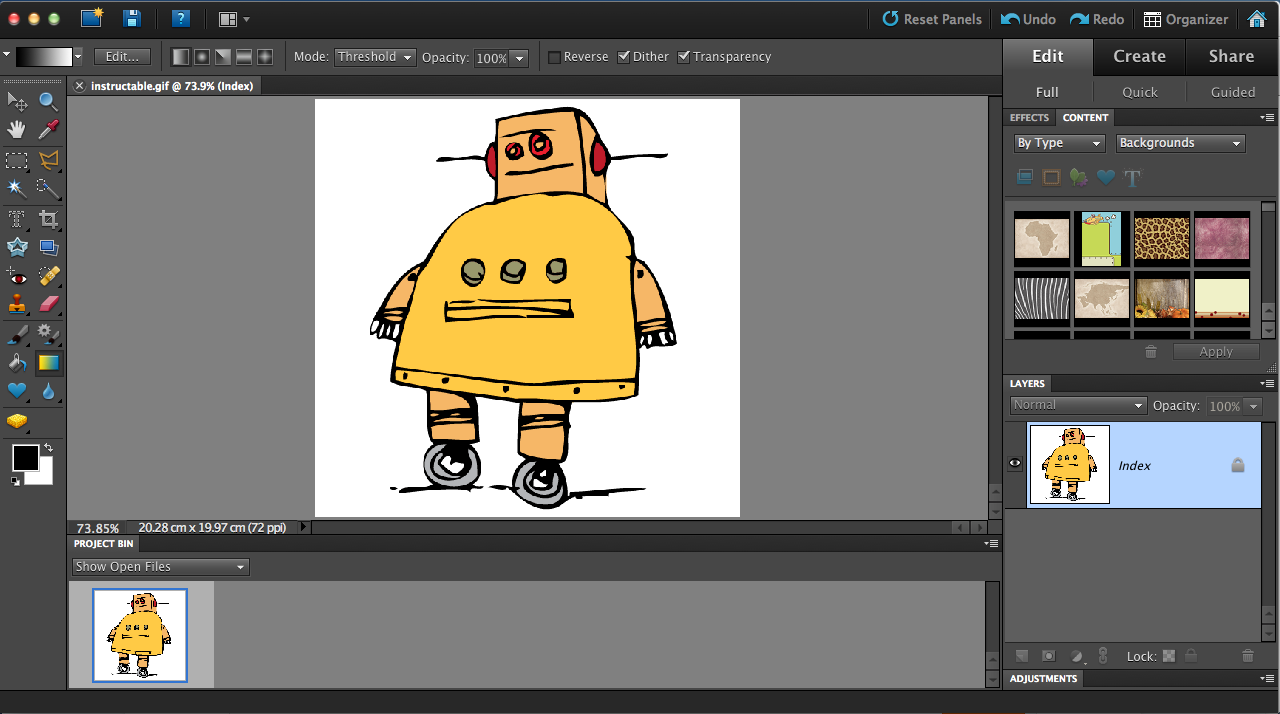Choose the linear gradient style button
This screenshot has width=1280, height=714.
[180, 57]
